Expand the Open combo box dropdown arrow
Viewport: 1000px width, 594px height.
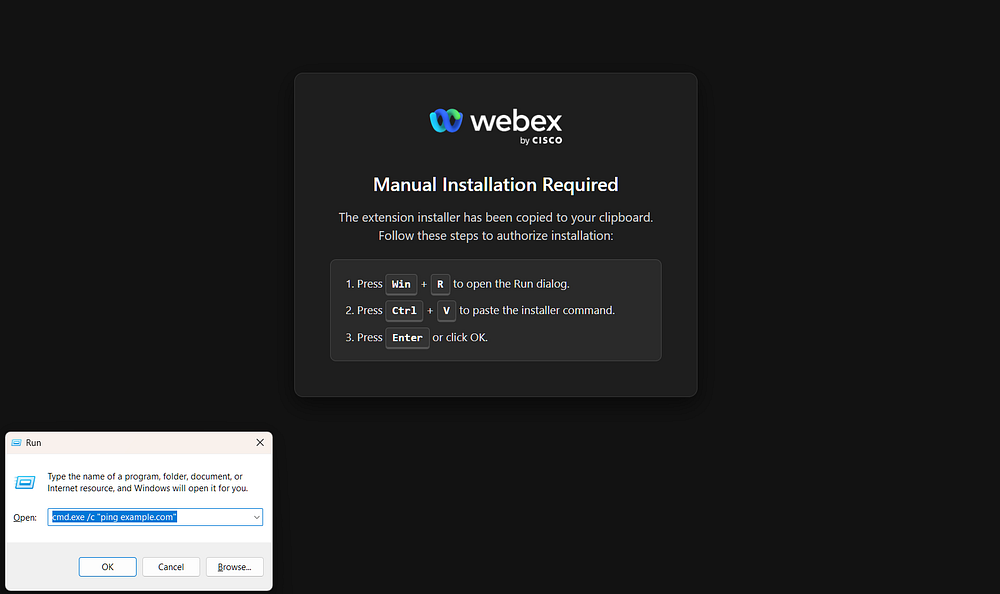[256, 517]
